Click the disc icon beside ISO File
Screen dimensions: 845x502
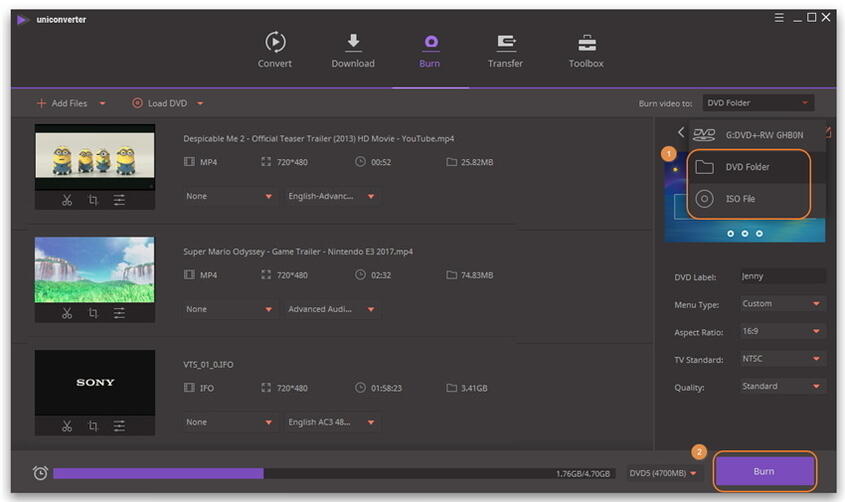[704, 199]
